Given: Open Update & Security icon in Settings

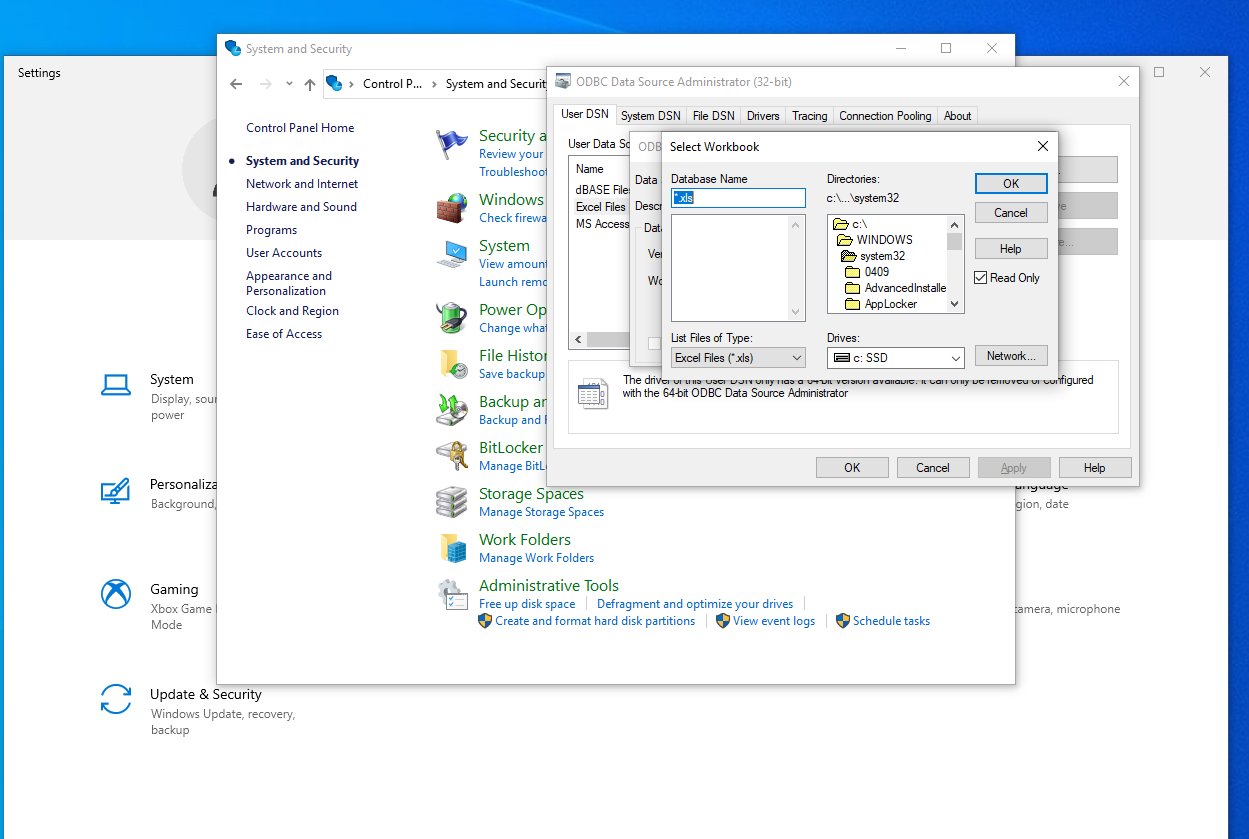Looking at the screenshot, I should pos(116,699).
